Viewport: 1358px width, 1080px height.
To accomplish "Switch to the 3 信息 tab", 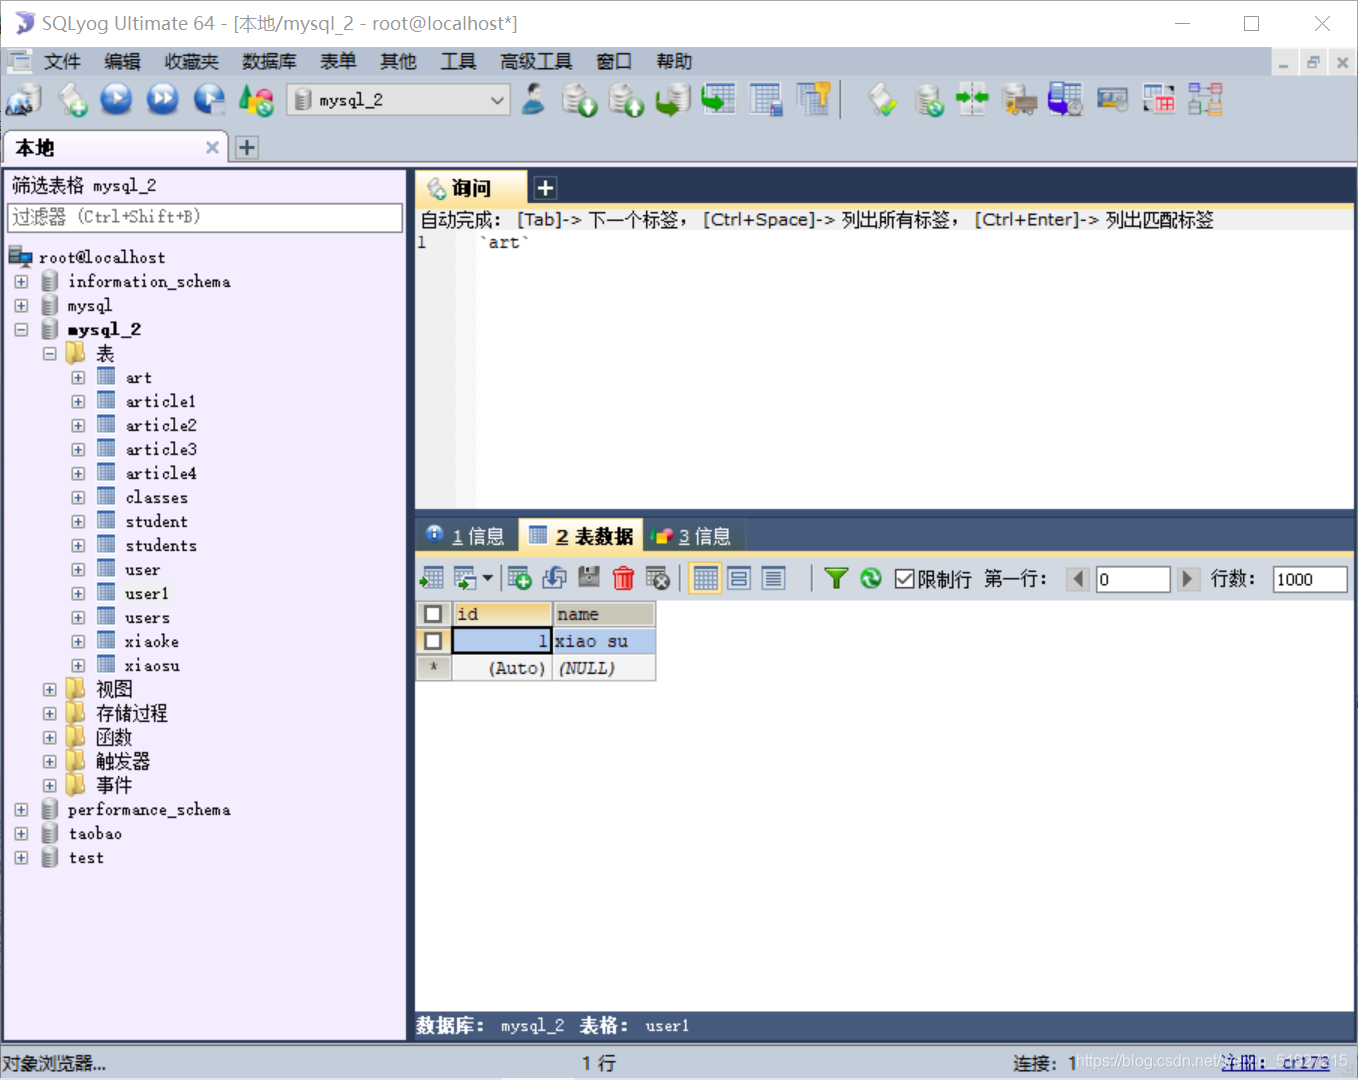I will click(x=692, y=536).
